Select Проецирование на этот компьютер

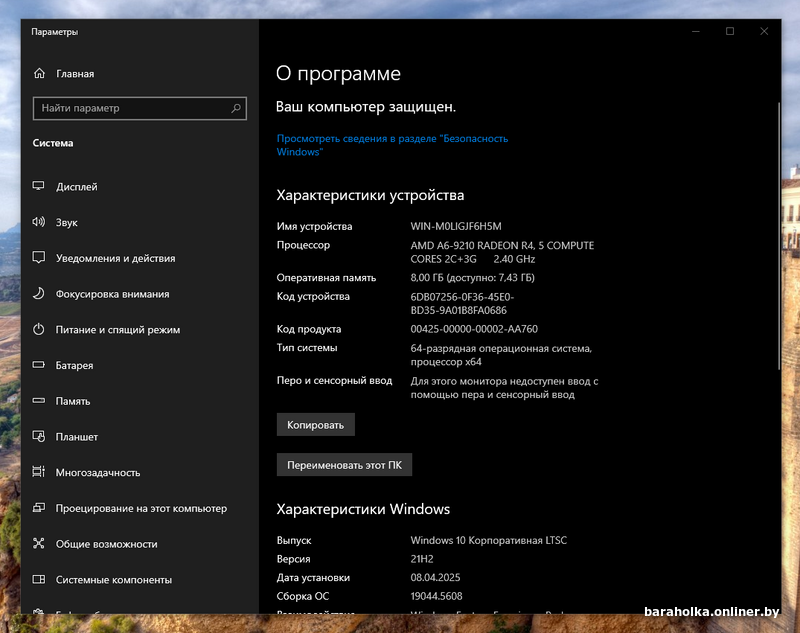140,508
